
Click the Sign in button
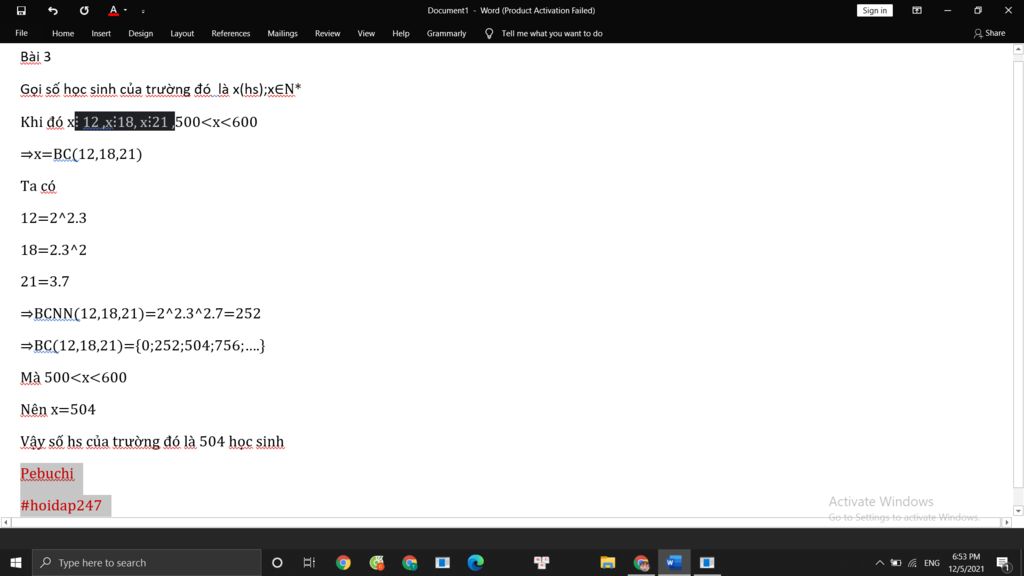click(x=874, y=10)
